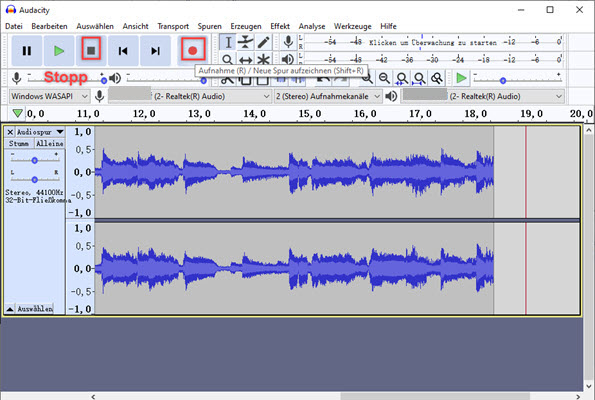
Task: Open the Ansicht menu
Action: point(135,26)
